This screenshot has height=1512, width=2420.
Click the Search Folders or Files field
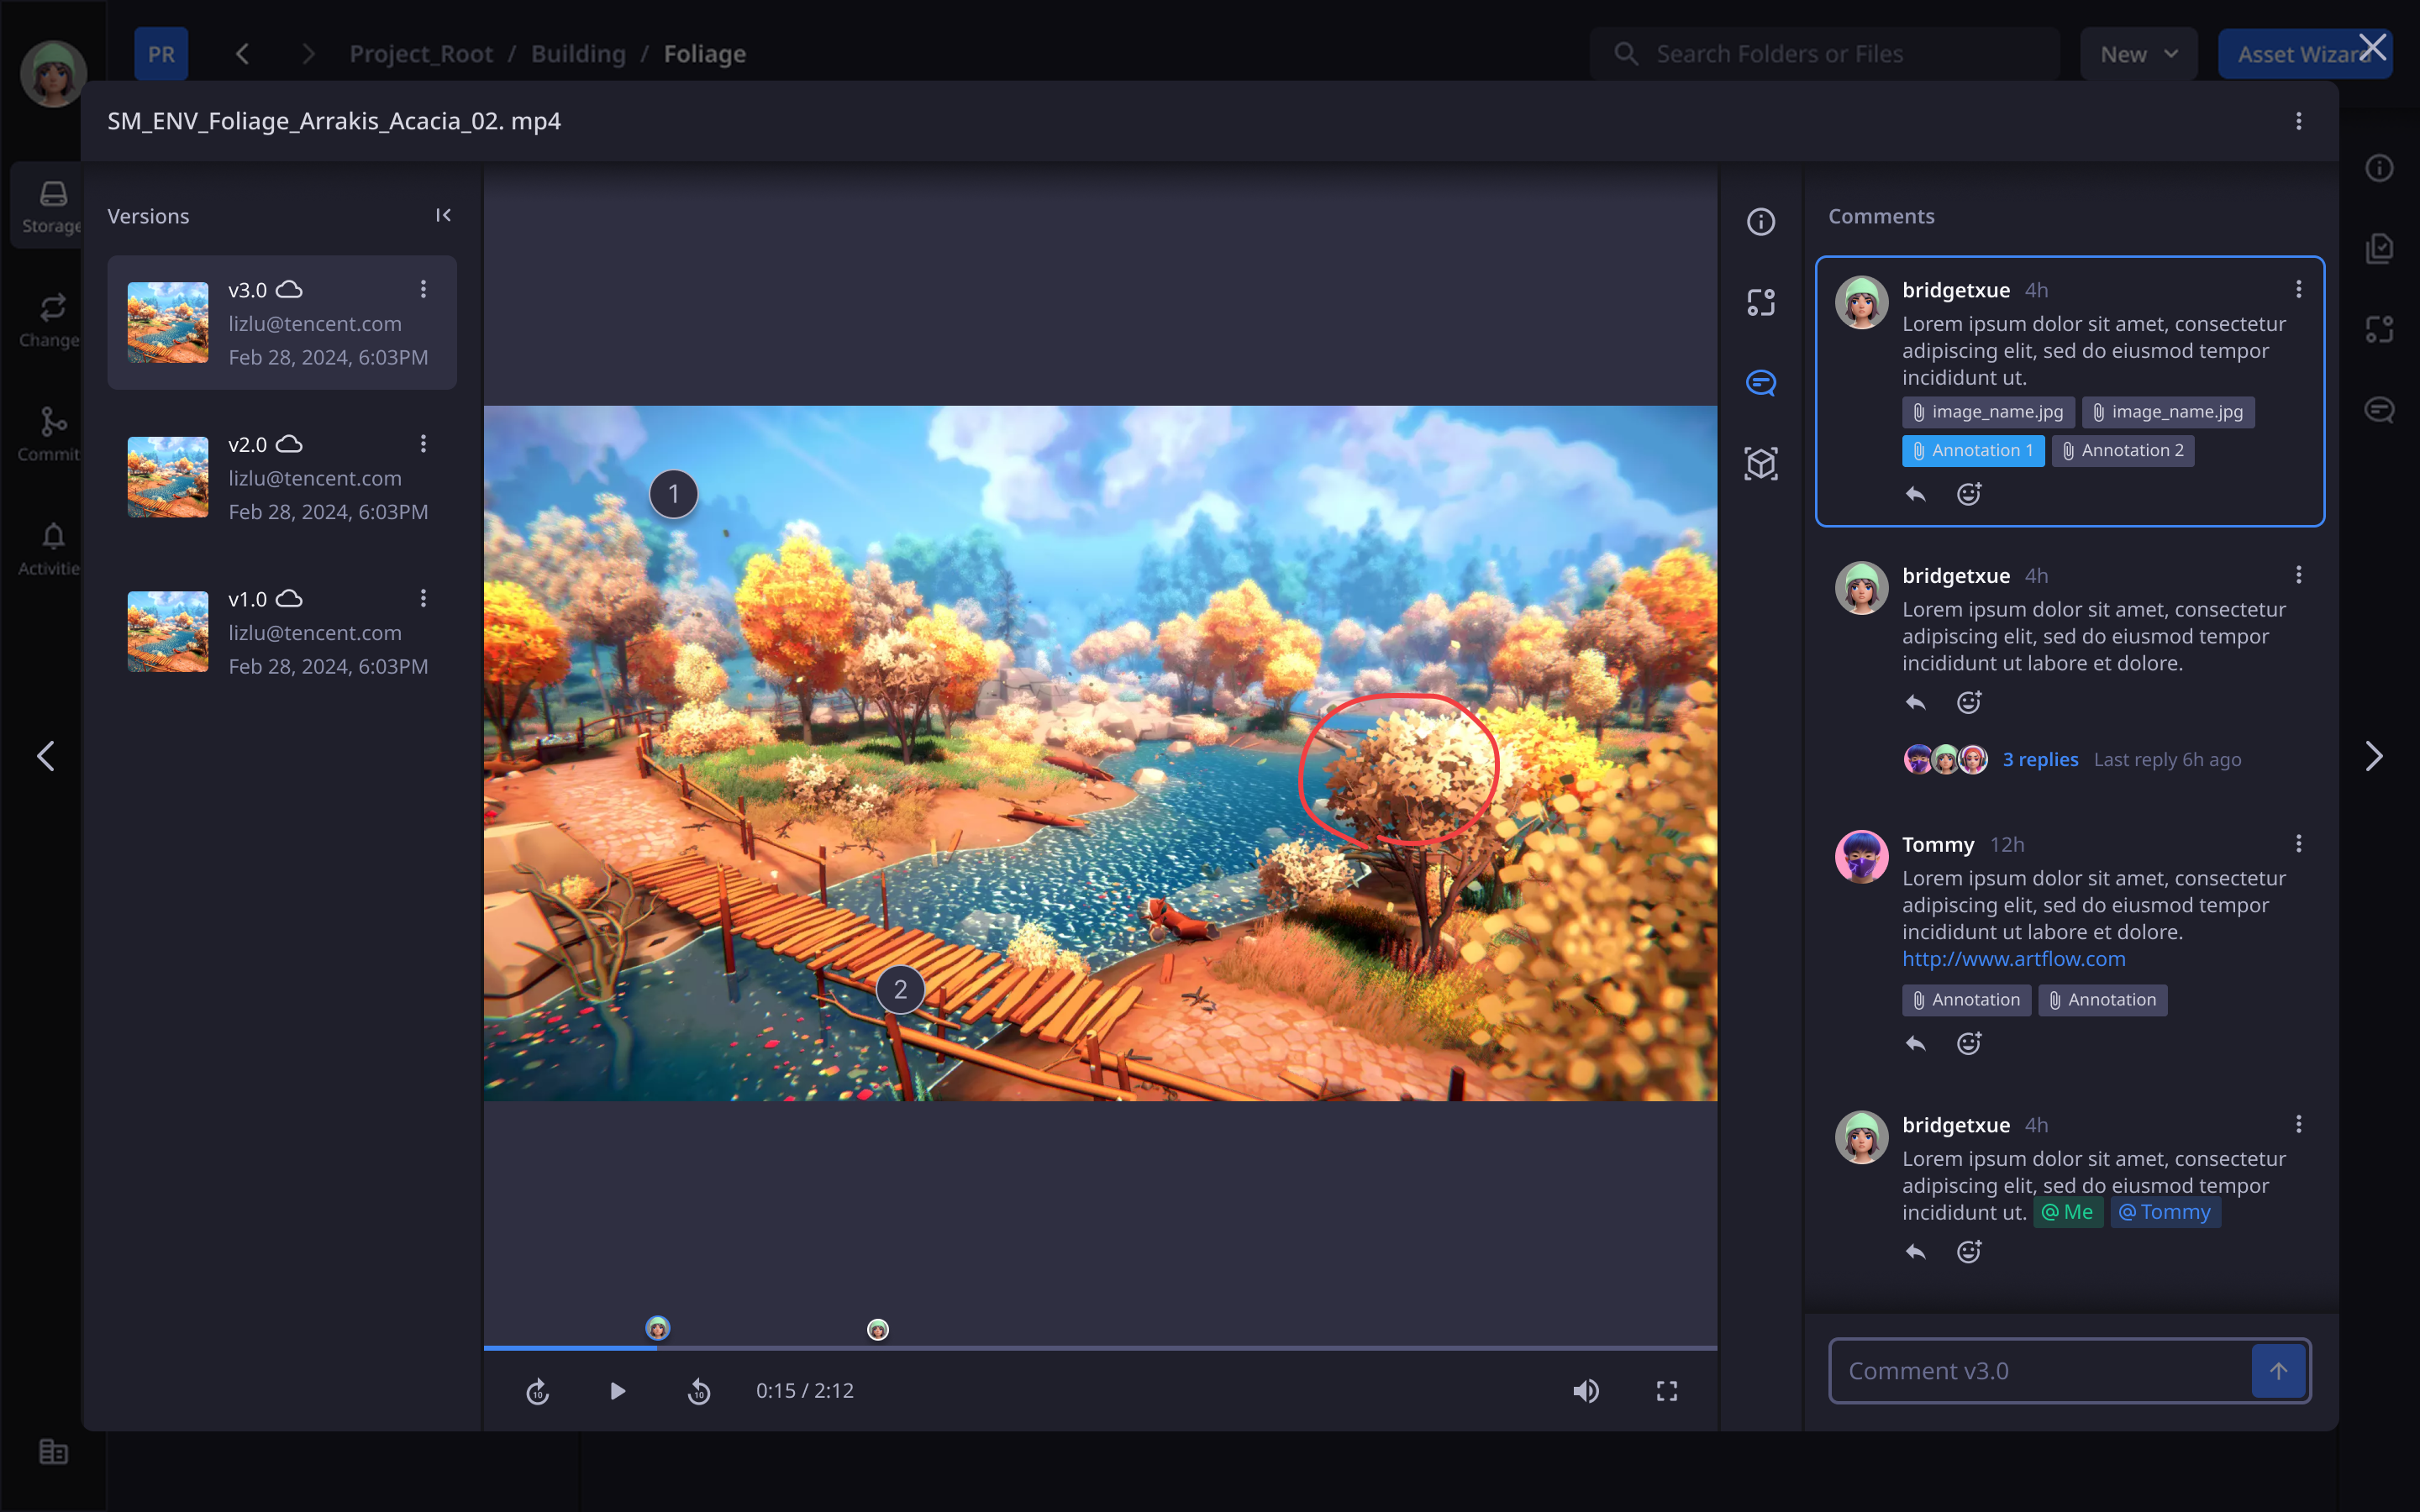point(1825,54)
